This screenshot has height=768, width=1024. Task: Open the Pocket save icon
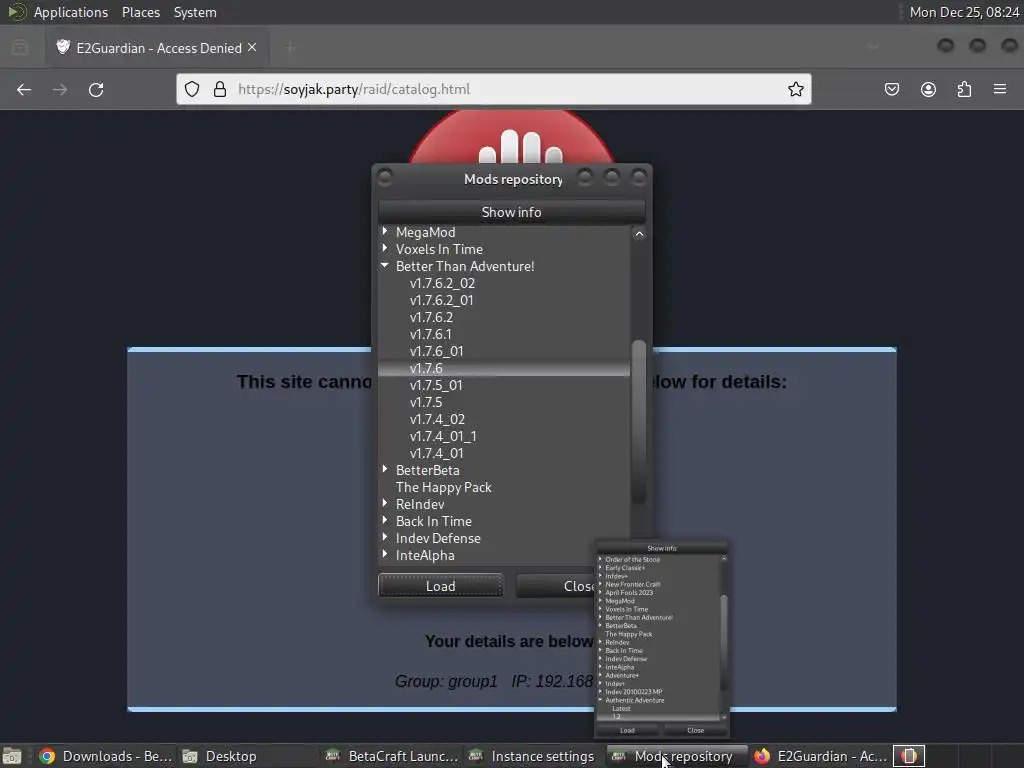click(891, 89)
